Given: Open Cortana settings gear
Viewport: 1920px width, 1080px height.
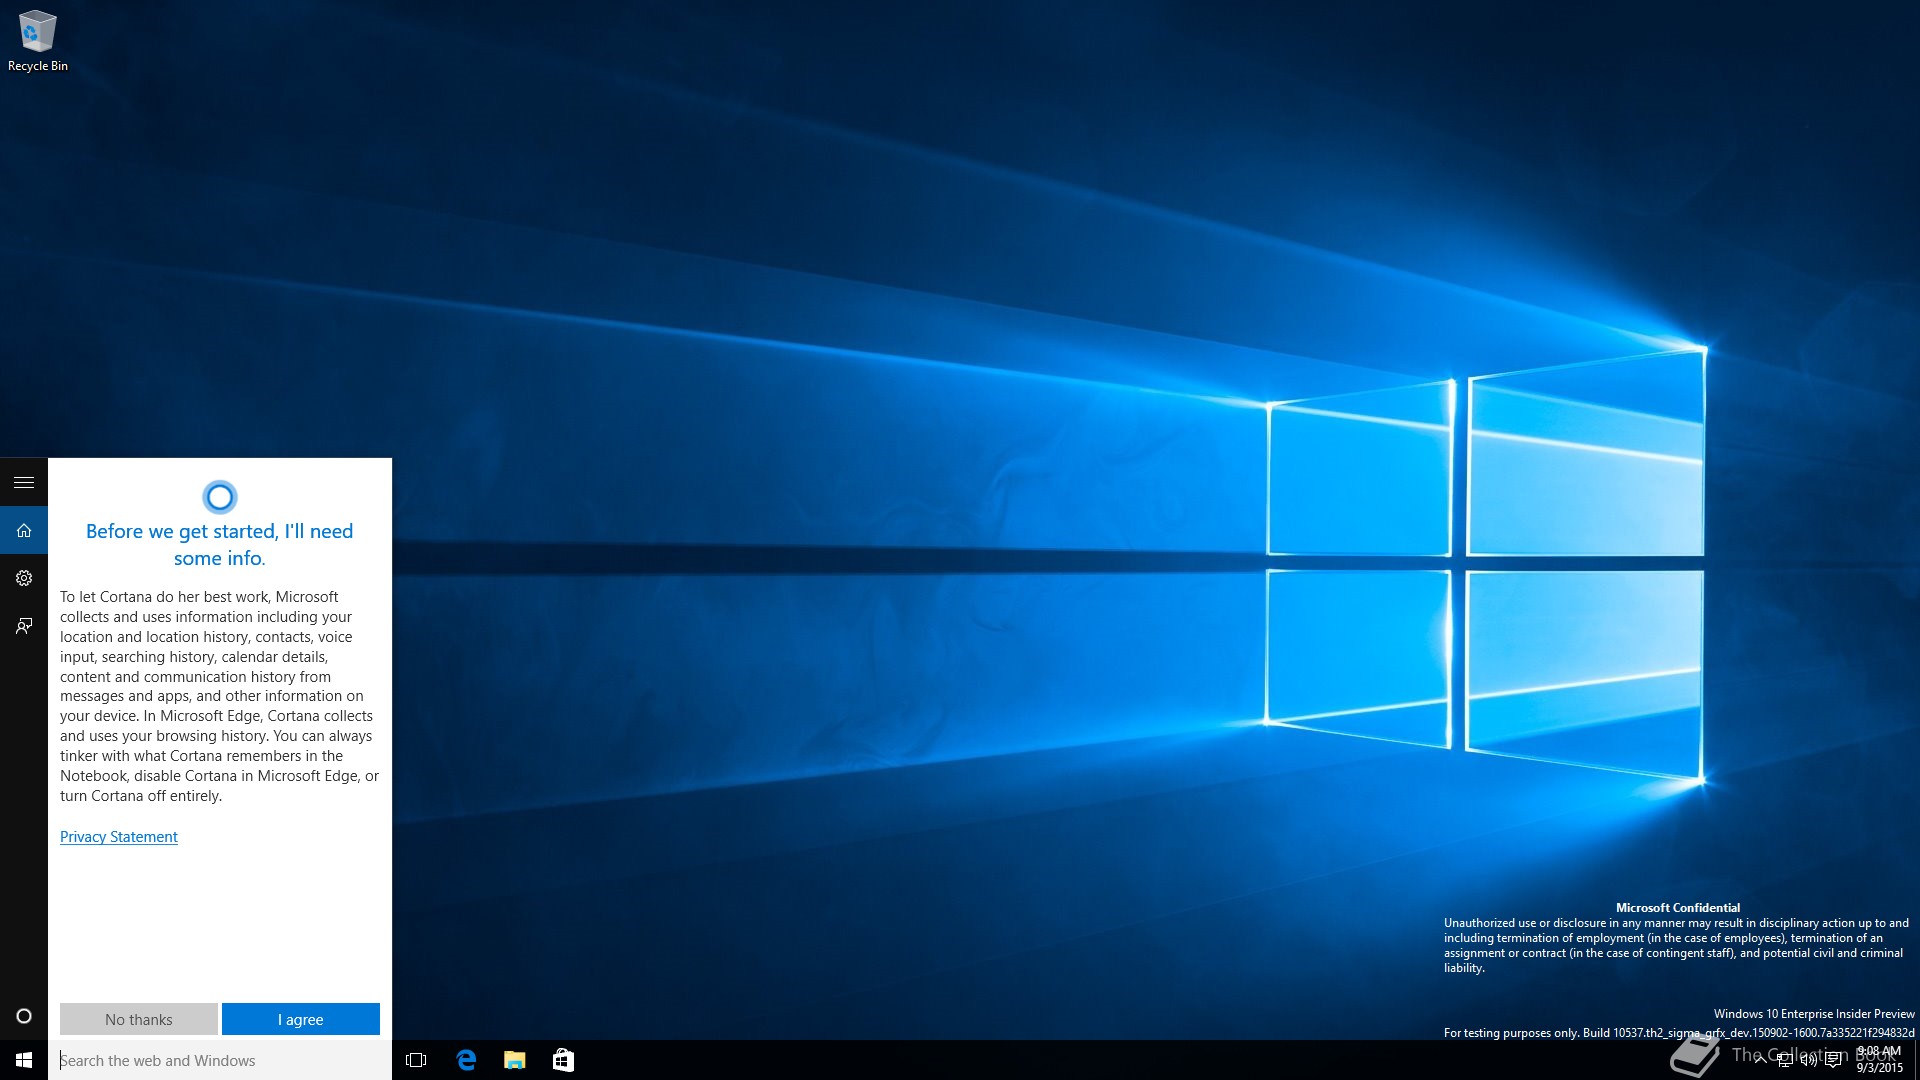Looking at the screenshot, I should pos(24,578).
